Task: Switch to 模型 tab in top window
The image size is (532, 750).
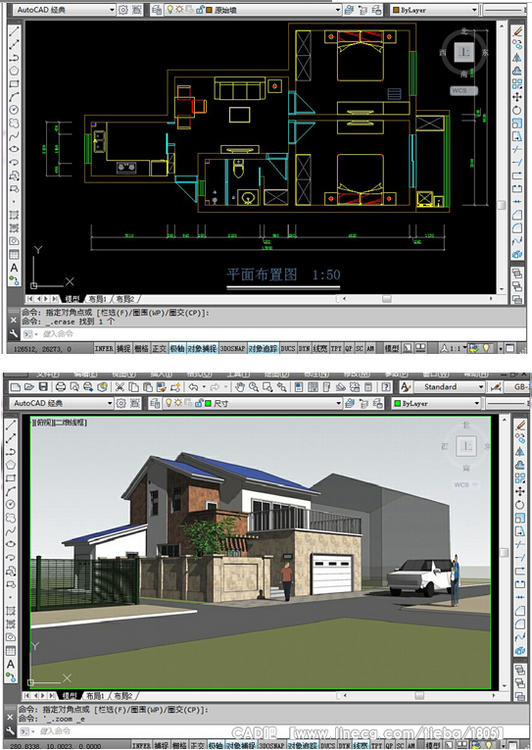Action: tap(72, 299)
